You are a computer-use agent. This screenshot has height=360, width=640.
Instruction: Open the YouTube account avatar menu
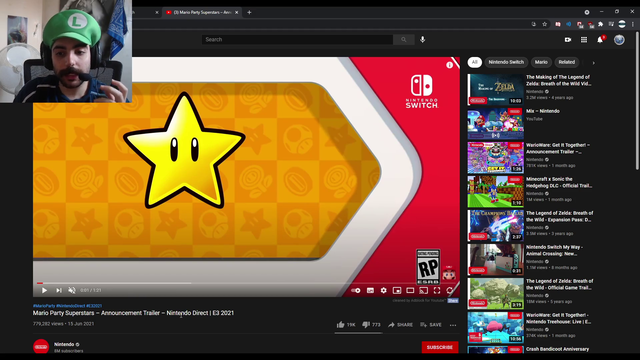pyautogui.click(x=619, y=40)
